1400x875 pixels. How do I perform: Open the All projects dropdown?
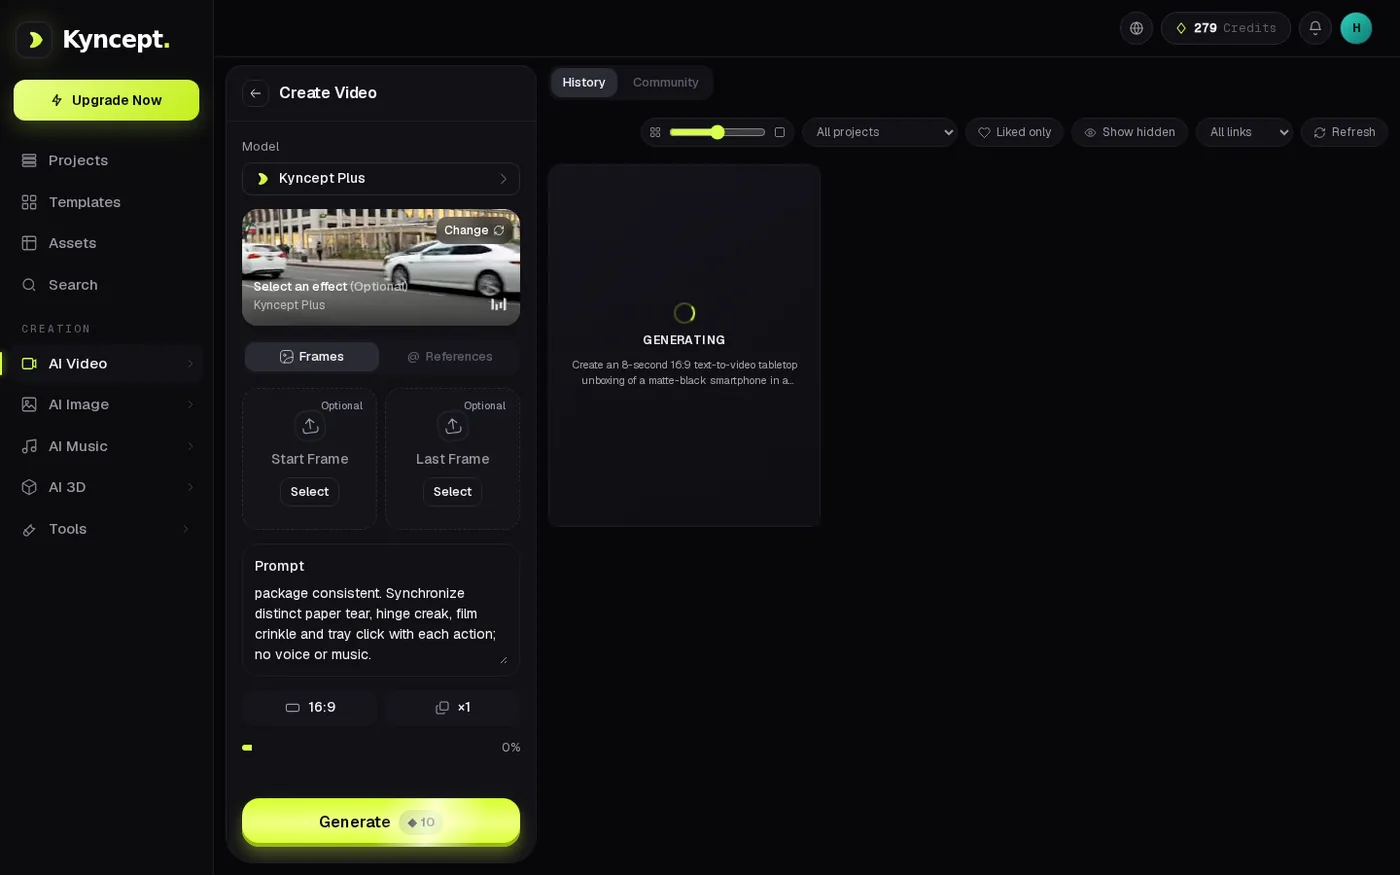click(x=880, y=132)
